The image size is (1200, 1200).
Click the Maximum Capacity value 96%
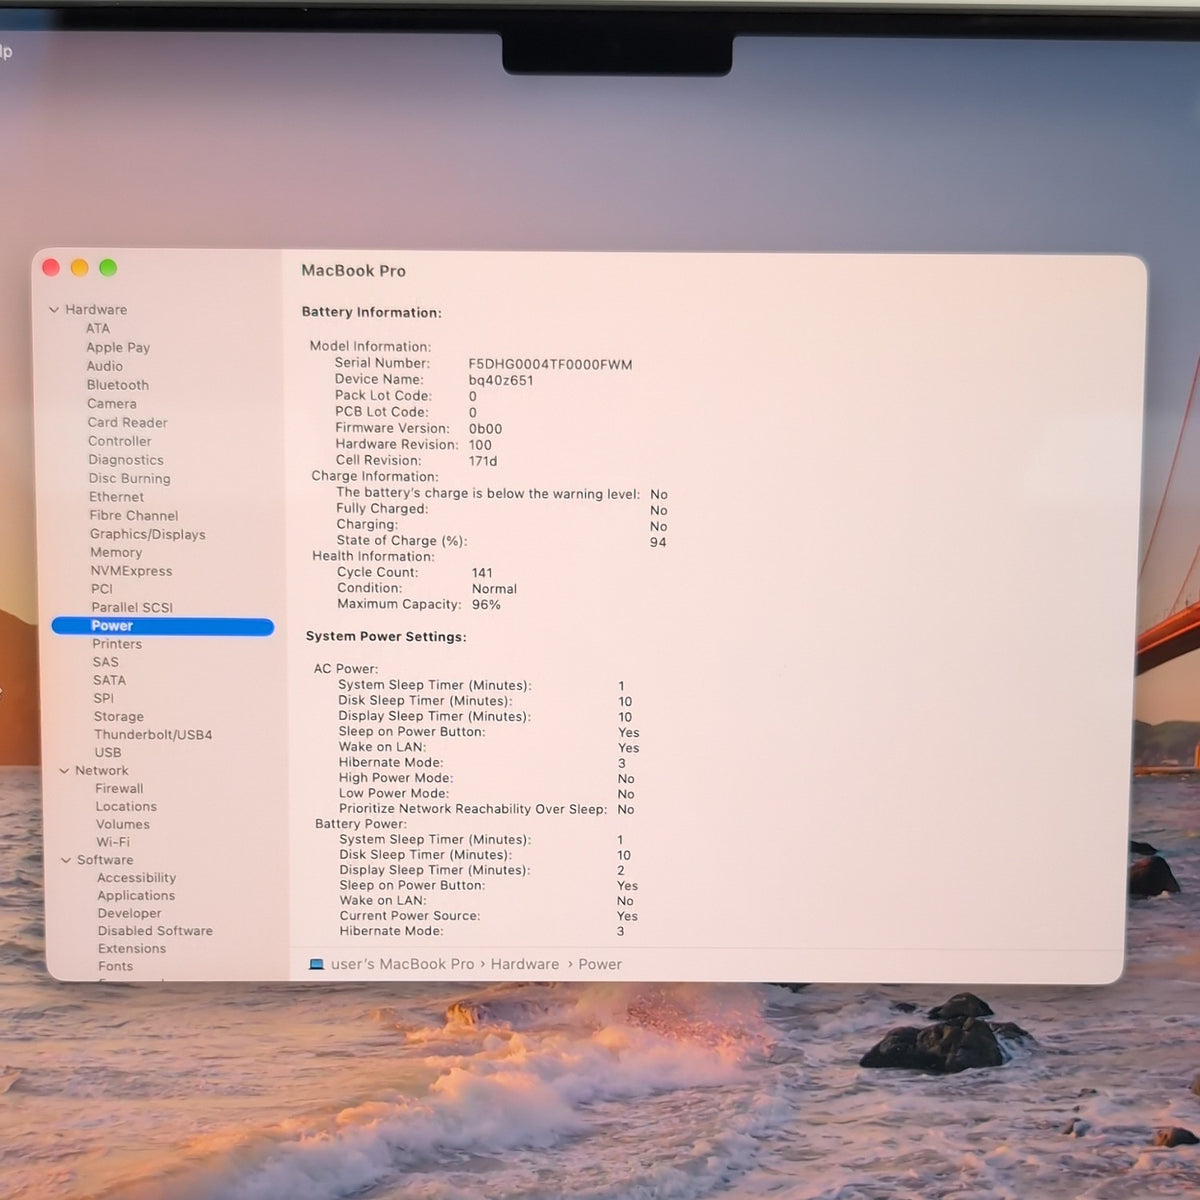coord(486,605)
